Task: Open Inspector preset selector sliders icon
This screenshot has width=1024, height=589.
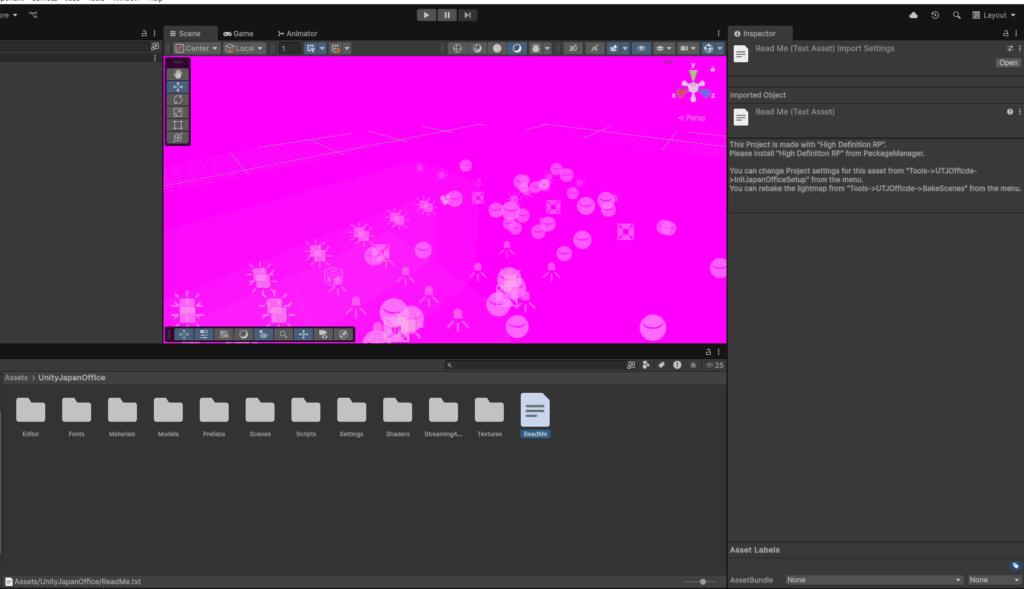Action: point(1010,48)
